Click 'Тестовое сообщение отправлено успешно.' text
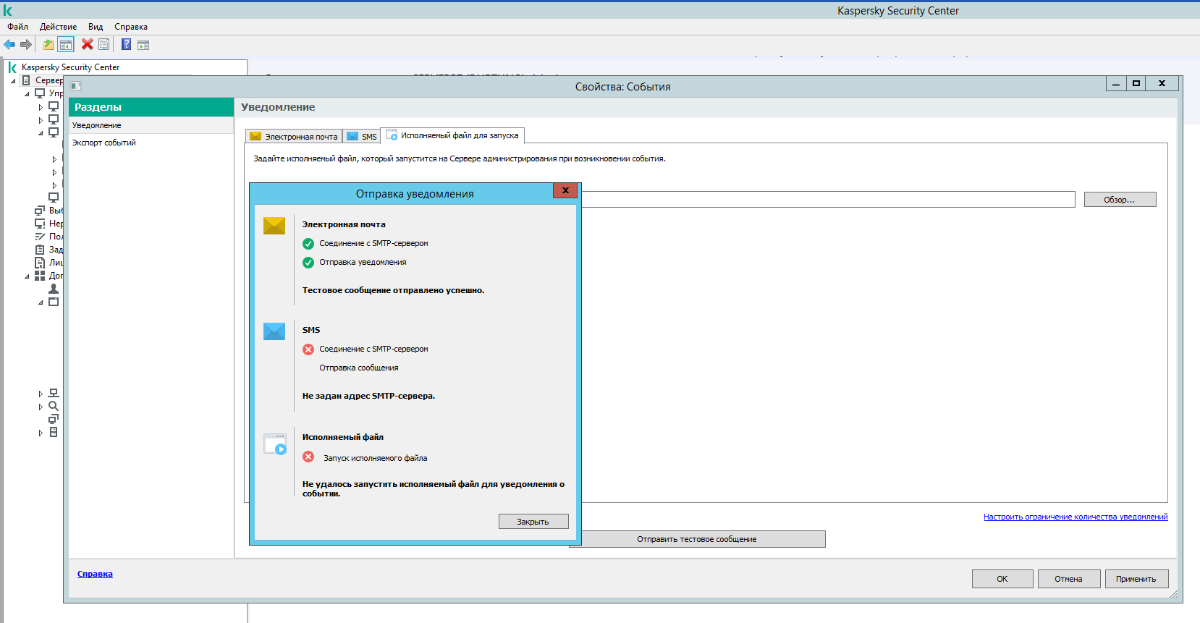 pos(393,290)
